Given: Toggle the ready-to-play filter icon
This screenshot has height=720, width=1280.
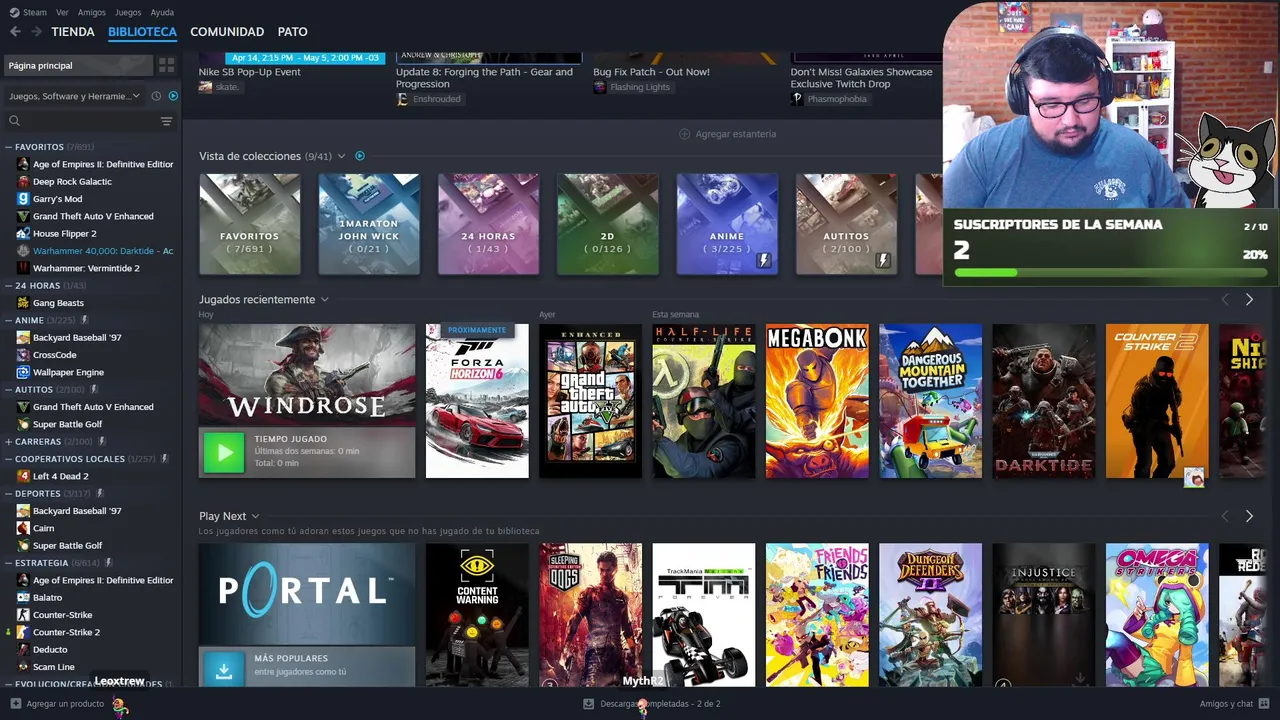Looking at the screenshot, I should click(x=173, y=96).
